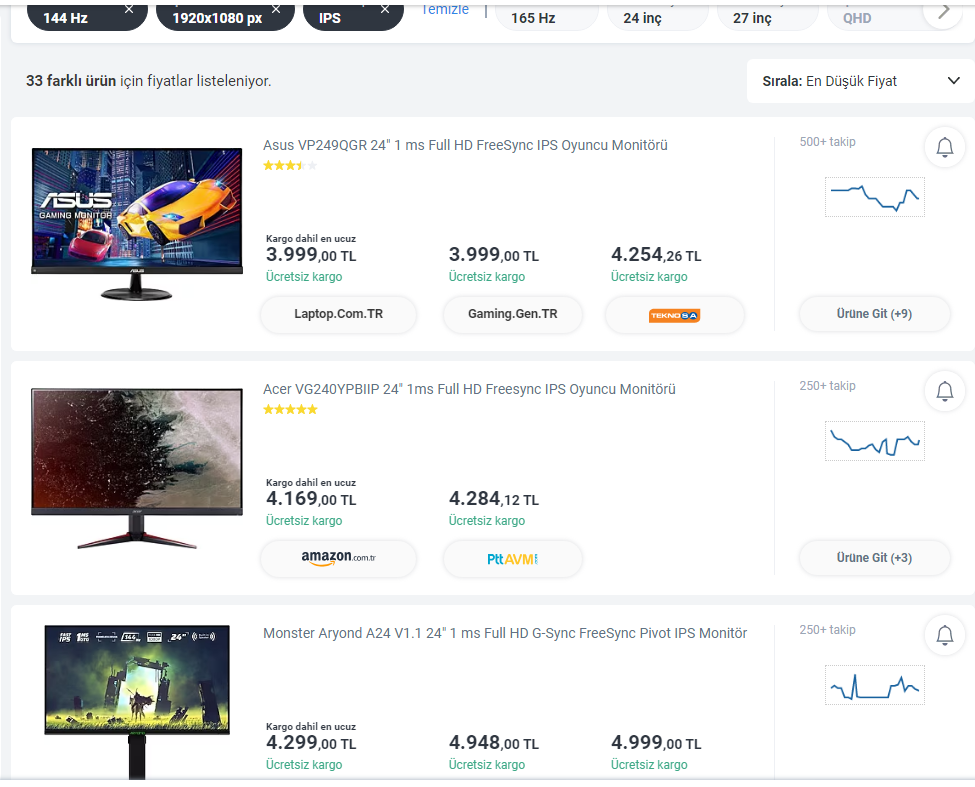Go to amazon.com.tr seller for Acer
The height and width of the screenshot is (787, 975).
coord(338,558)
